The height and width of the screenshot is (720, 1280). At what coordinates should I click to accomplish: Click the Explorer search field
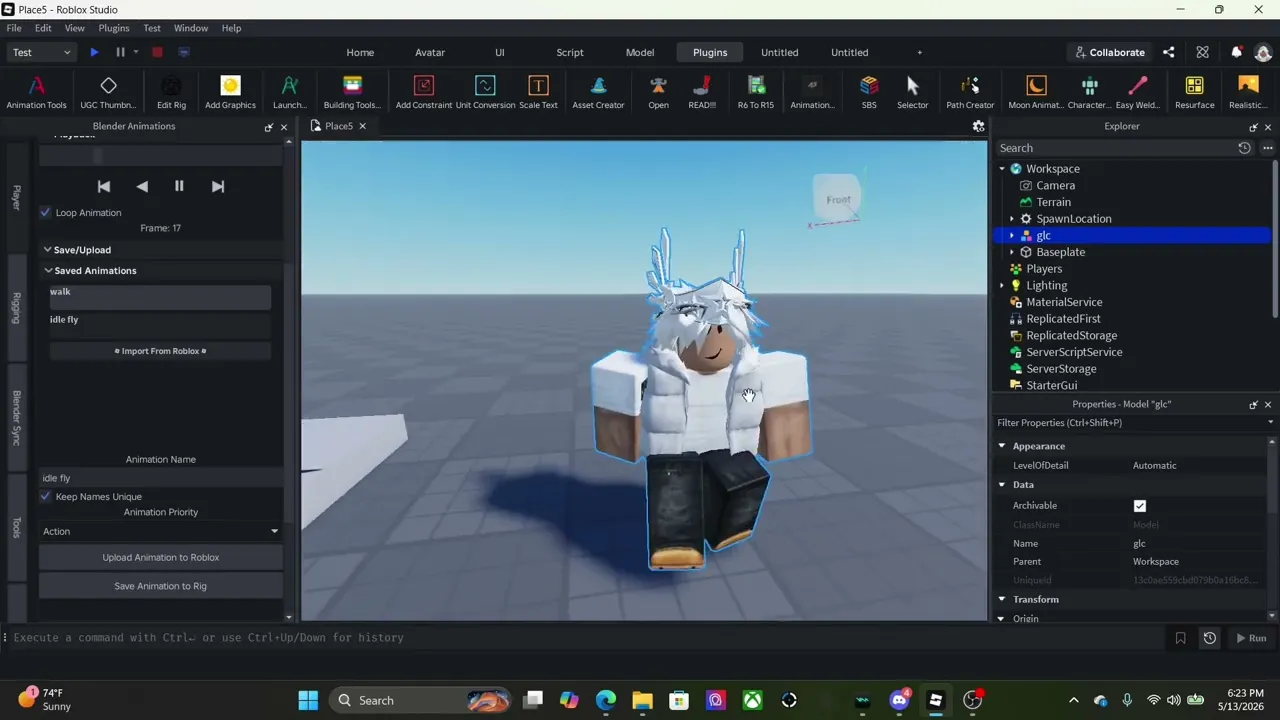tap(1114, 148)
